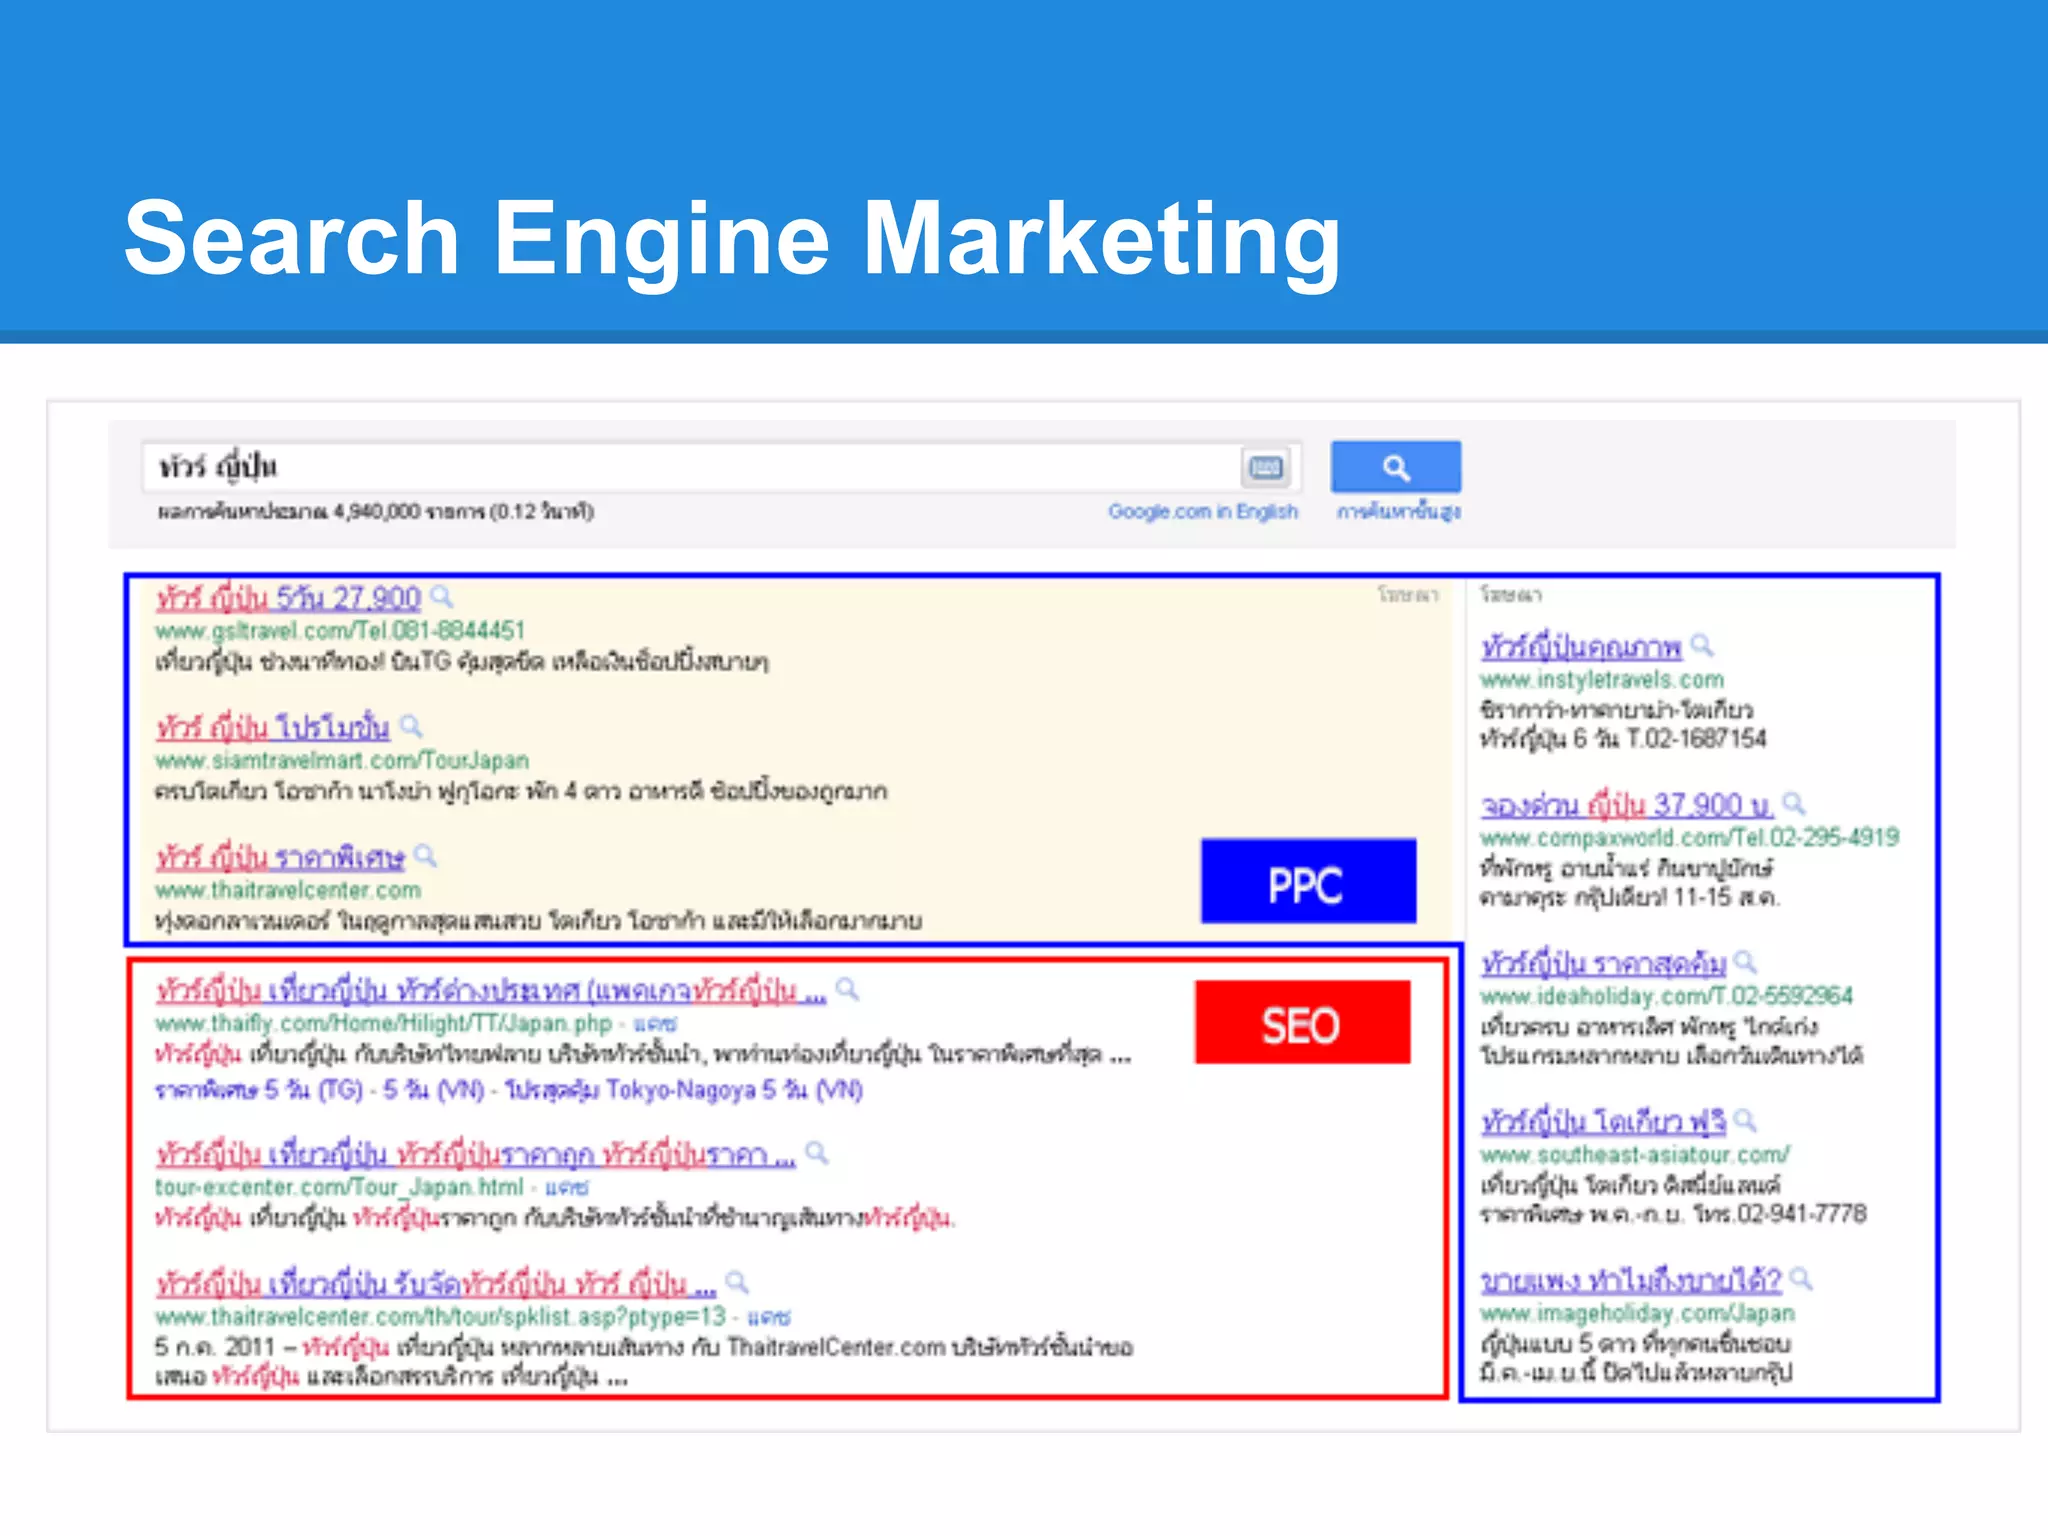Preview magnifier beside instyletravels ad title
The width and height of the screenshot is (2048, 1536).
click(x=1702, y=647)
